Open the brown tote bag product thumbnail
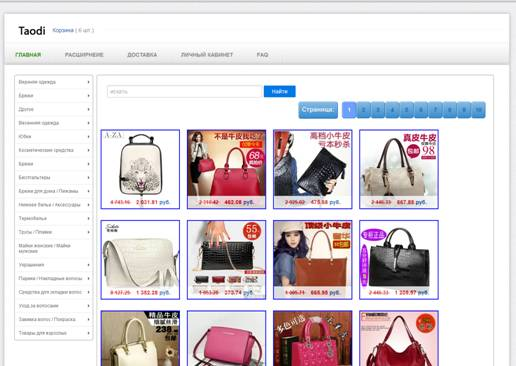The width and height of the screenshot is (516, 366). pos(313,260)
